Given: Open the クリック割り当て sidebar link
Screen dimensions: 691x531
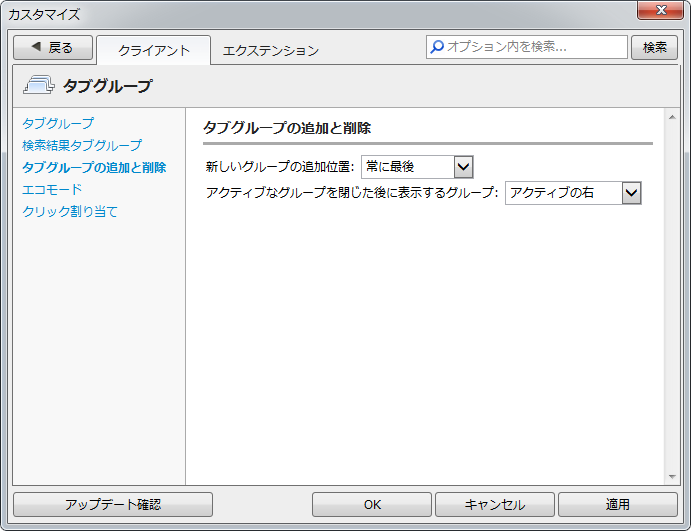Looking at the screenshot, I should point(70,212).
